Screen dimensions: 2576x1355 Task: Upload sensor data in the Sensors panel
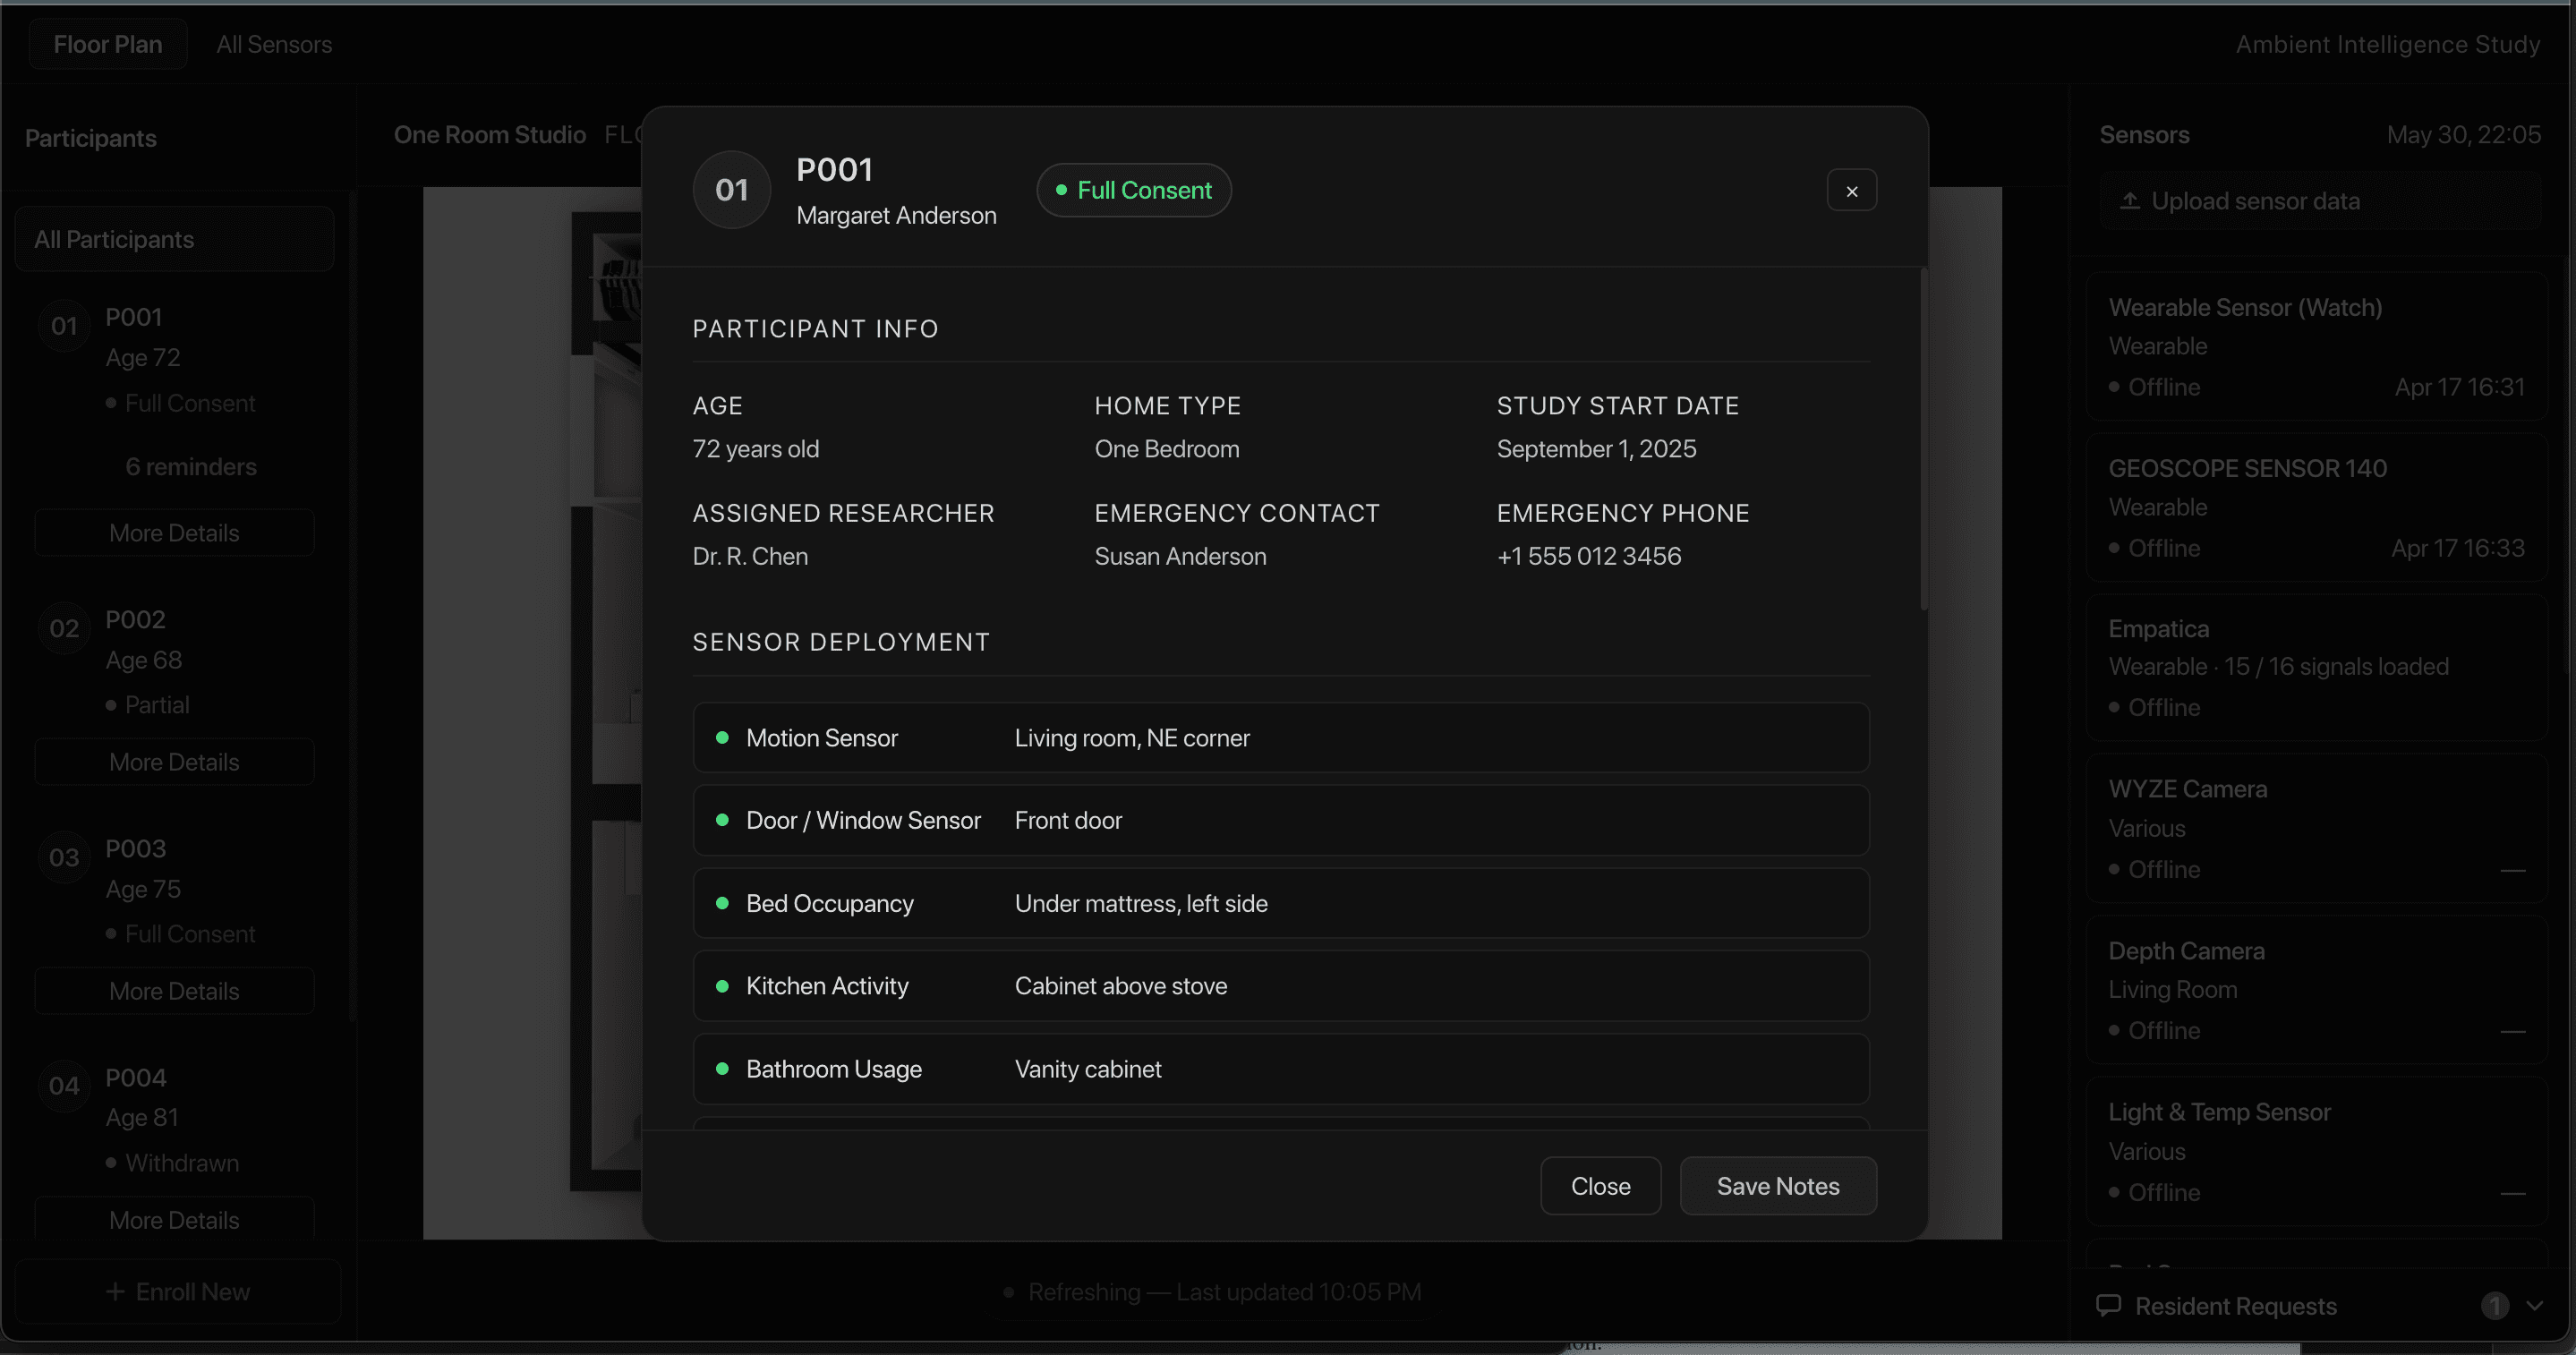(x=2320, y=201)
